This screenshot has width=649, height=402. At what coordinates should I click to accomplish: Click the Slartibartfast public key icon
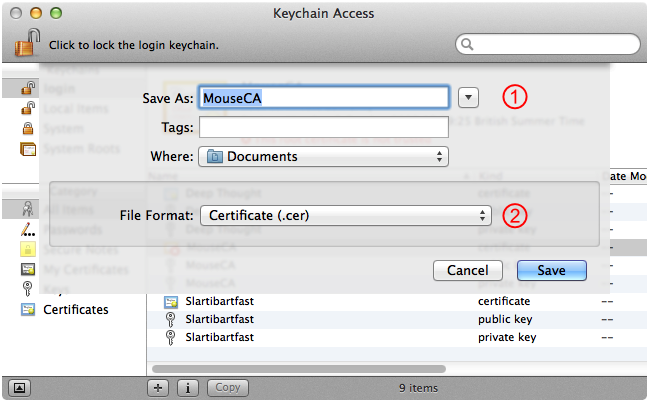(x=170, y=320)
